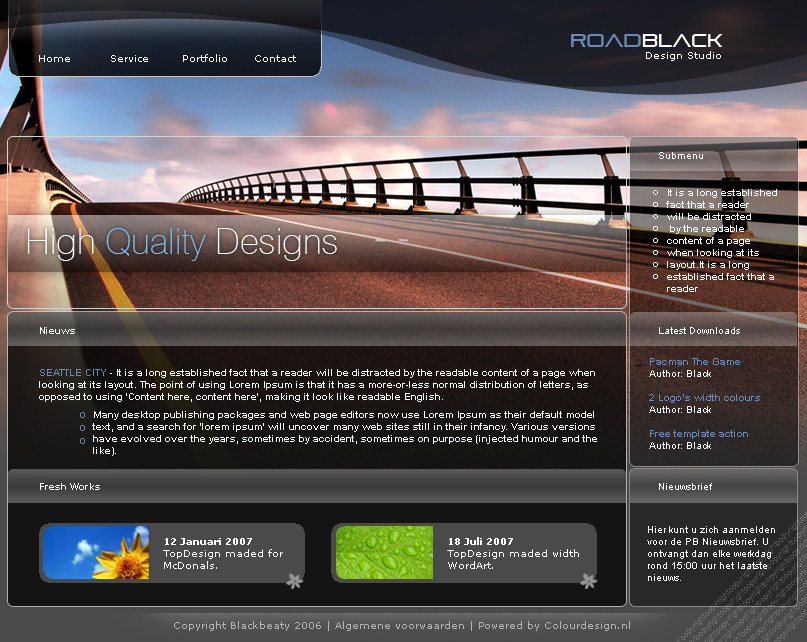Click the '12 Januari 2007' work title
The width and height of the screenshot is (807, 642).
(208, 541)
